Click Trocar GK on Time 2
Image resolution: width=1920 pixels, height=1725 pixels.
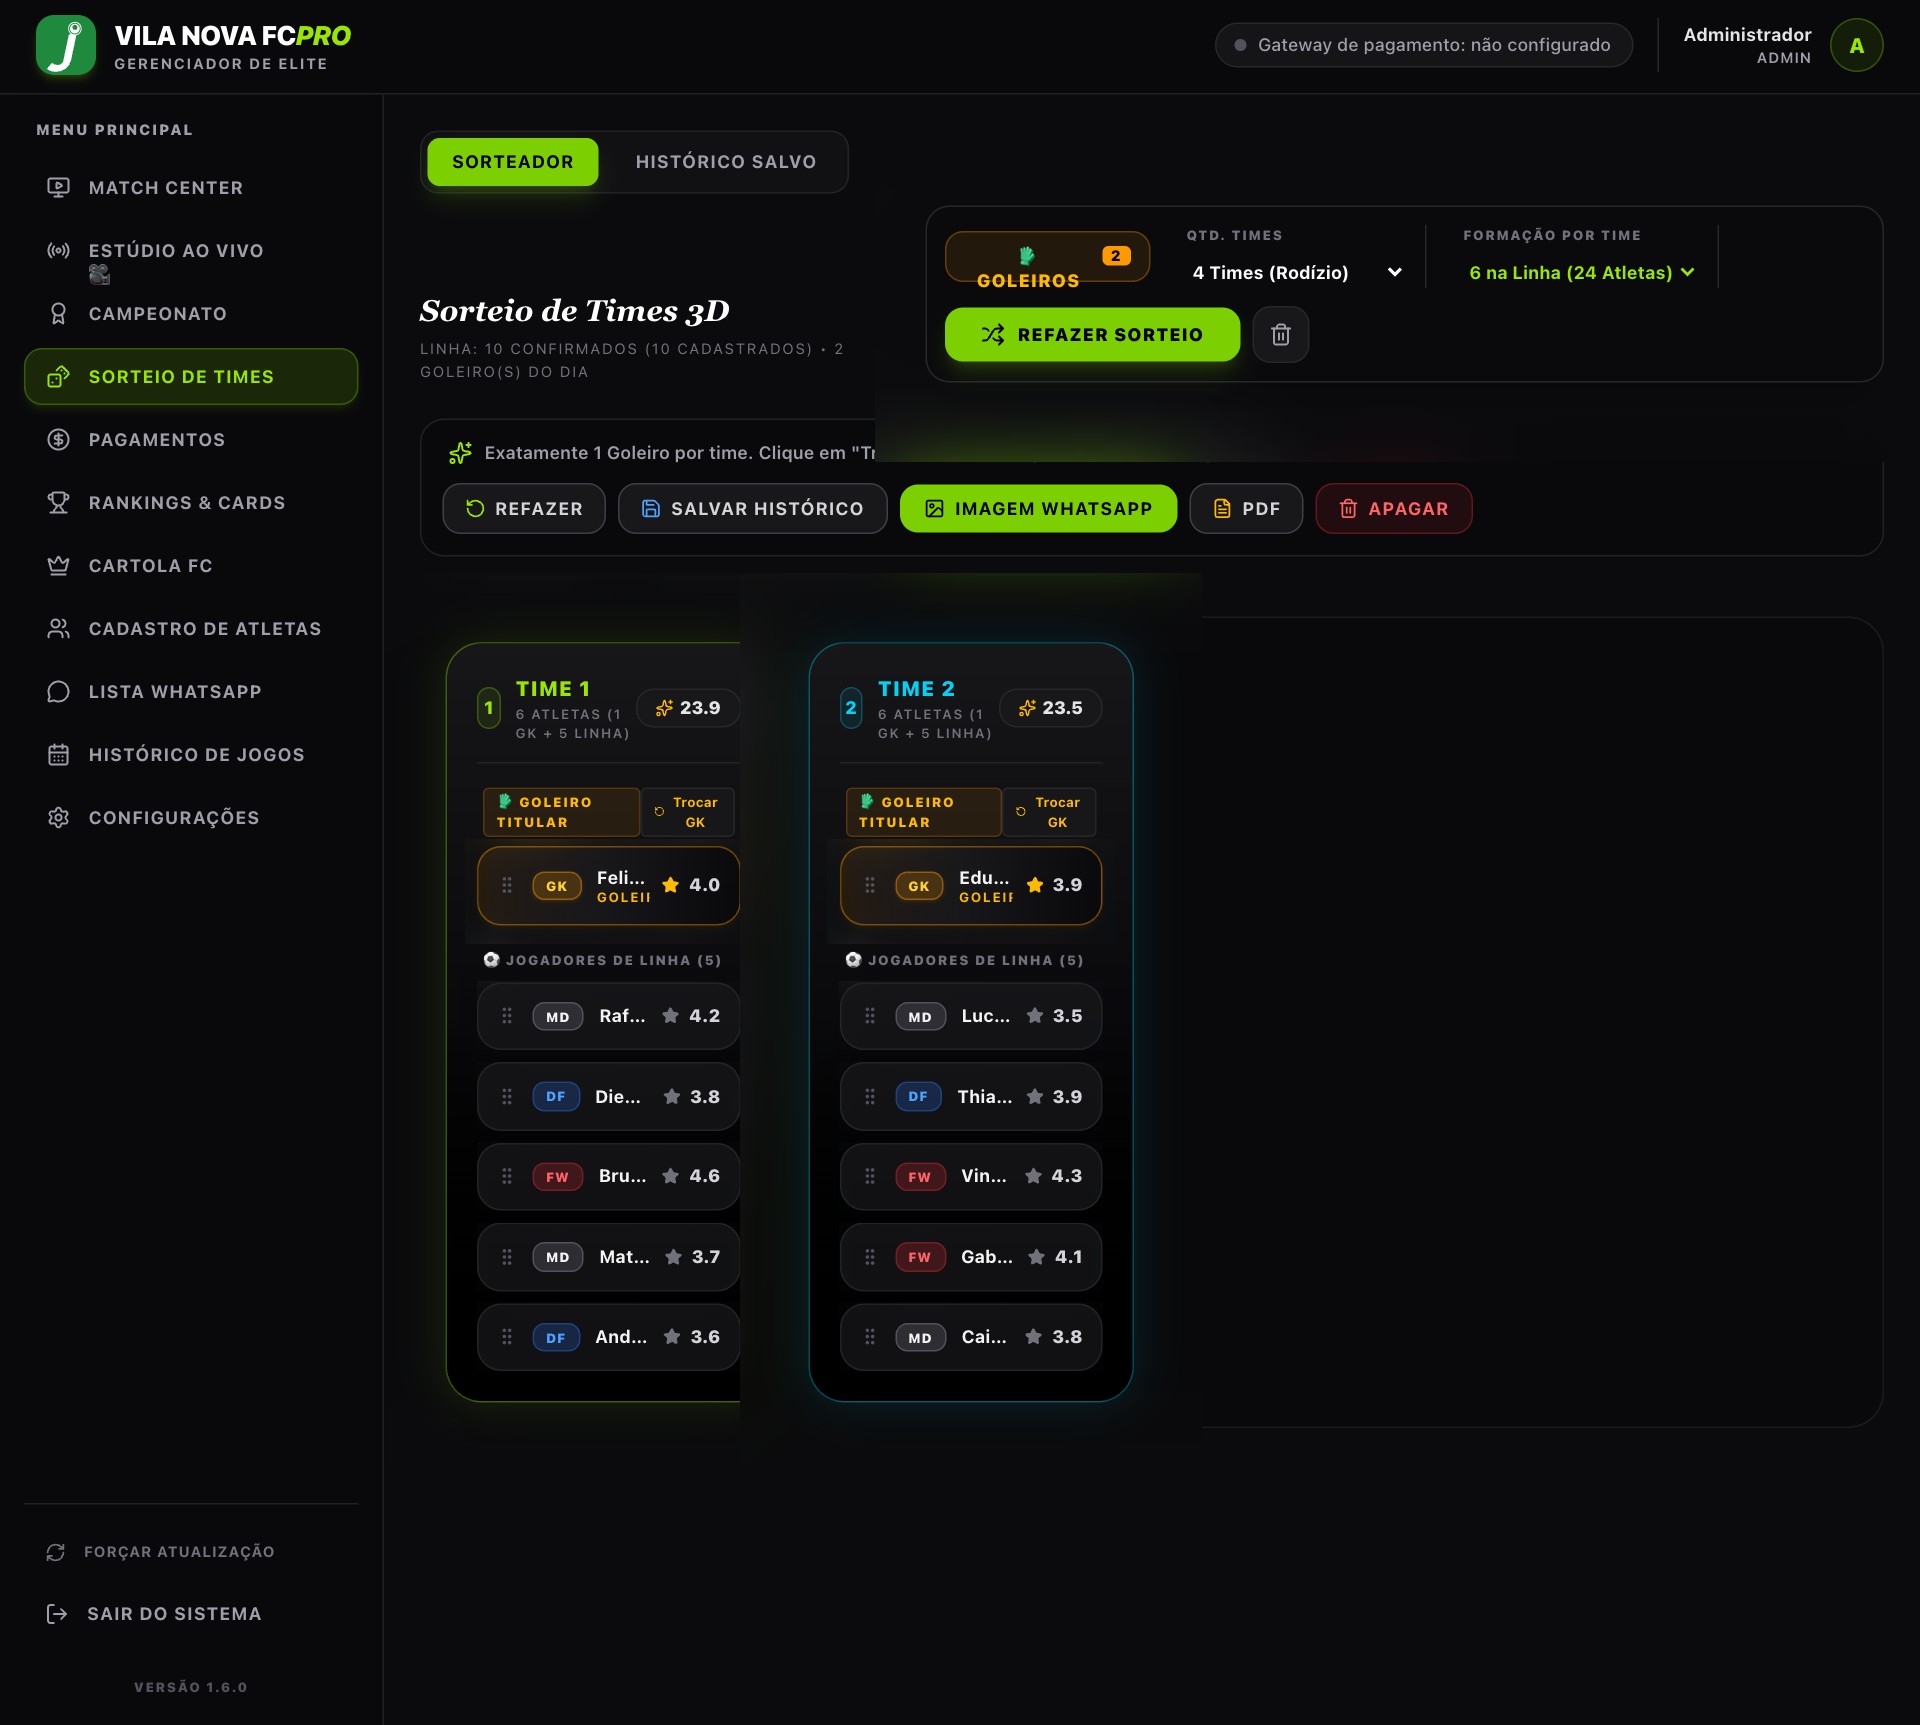point(1050,812)
